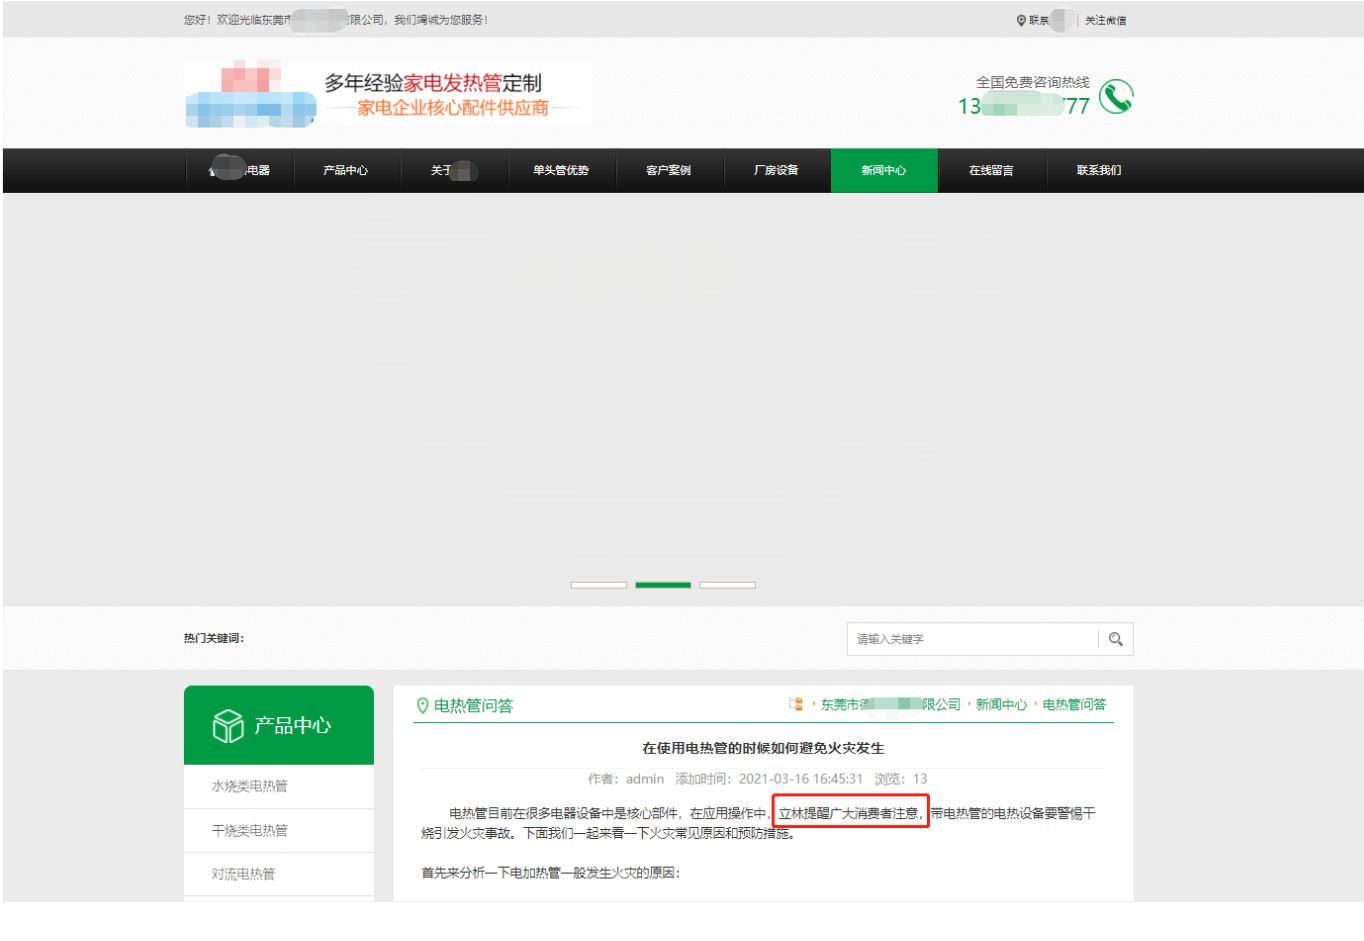Click the magnifier search icon
Viewport: 1364px width, 941px height.
[1115, 639]
